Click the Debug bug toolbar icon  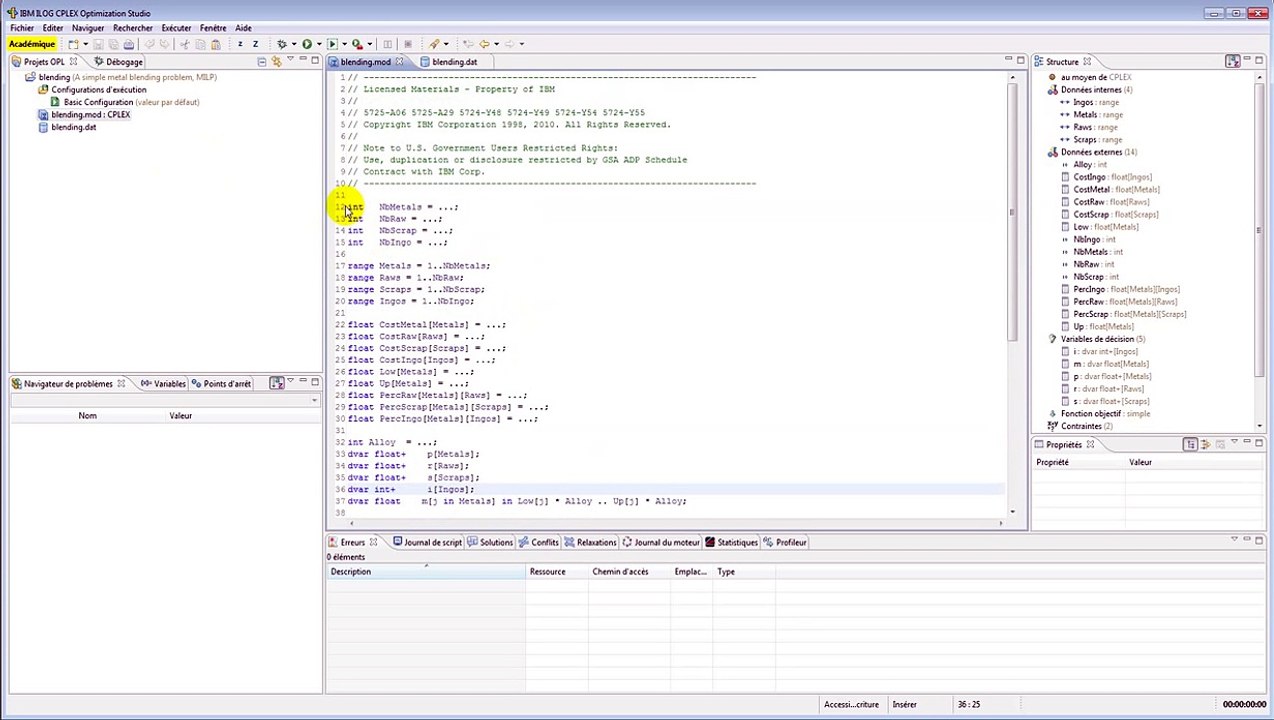tap(281, 44)
